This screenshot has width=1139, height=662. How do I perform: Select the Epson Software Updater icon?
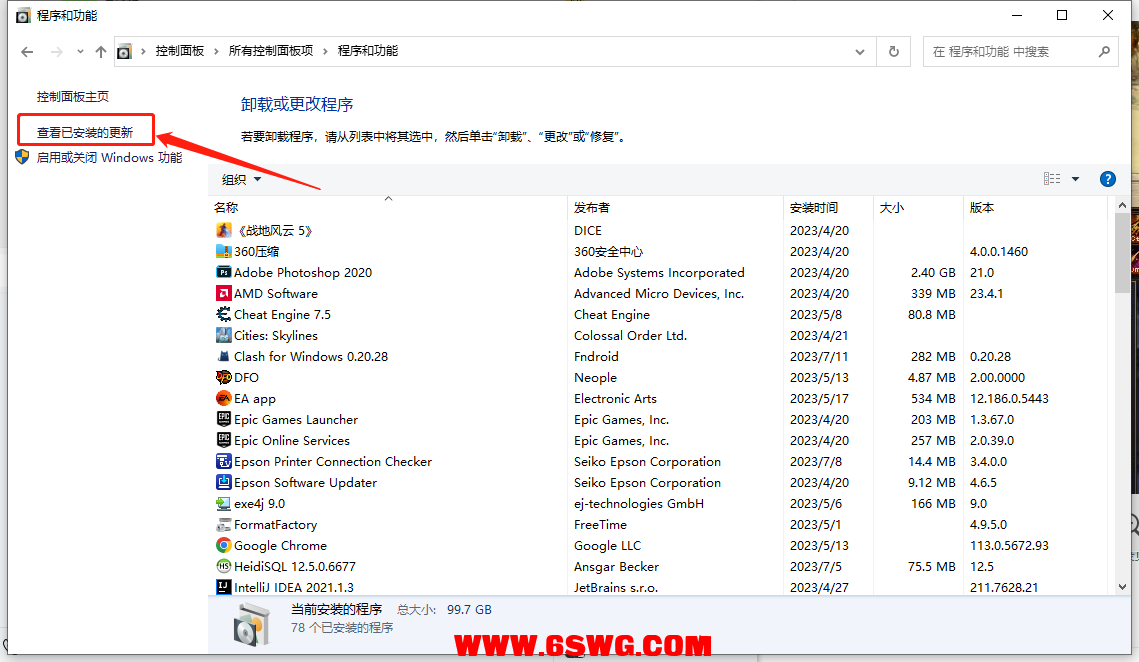(224, 483)
